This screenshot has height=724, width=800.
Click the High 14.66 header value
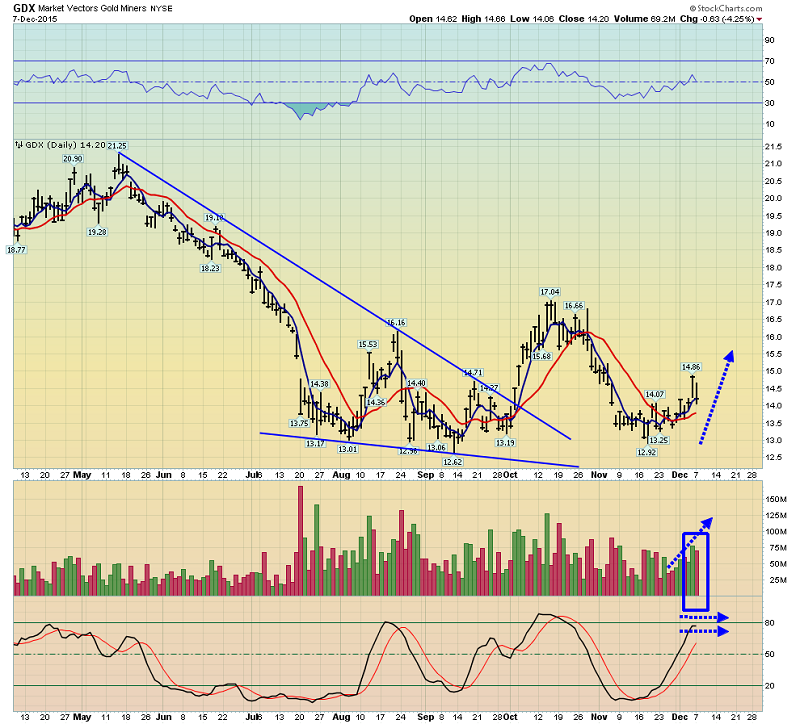(x=483, y=19)
